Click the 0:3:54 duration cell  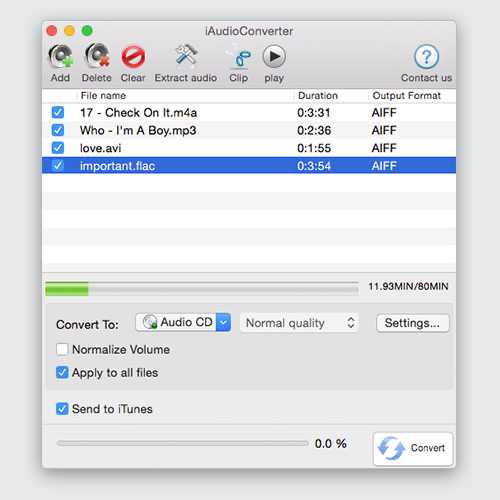click(314, 166)
